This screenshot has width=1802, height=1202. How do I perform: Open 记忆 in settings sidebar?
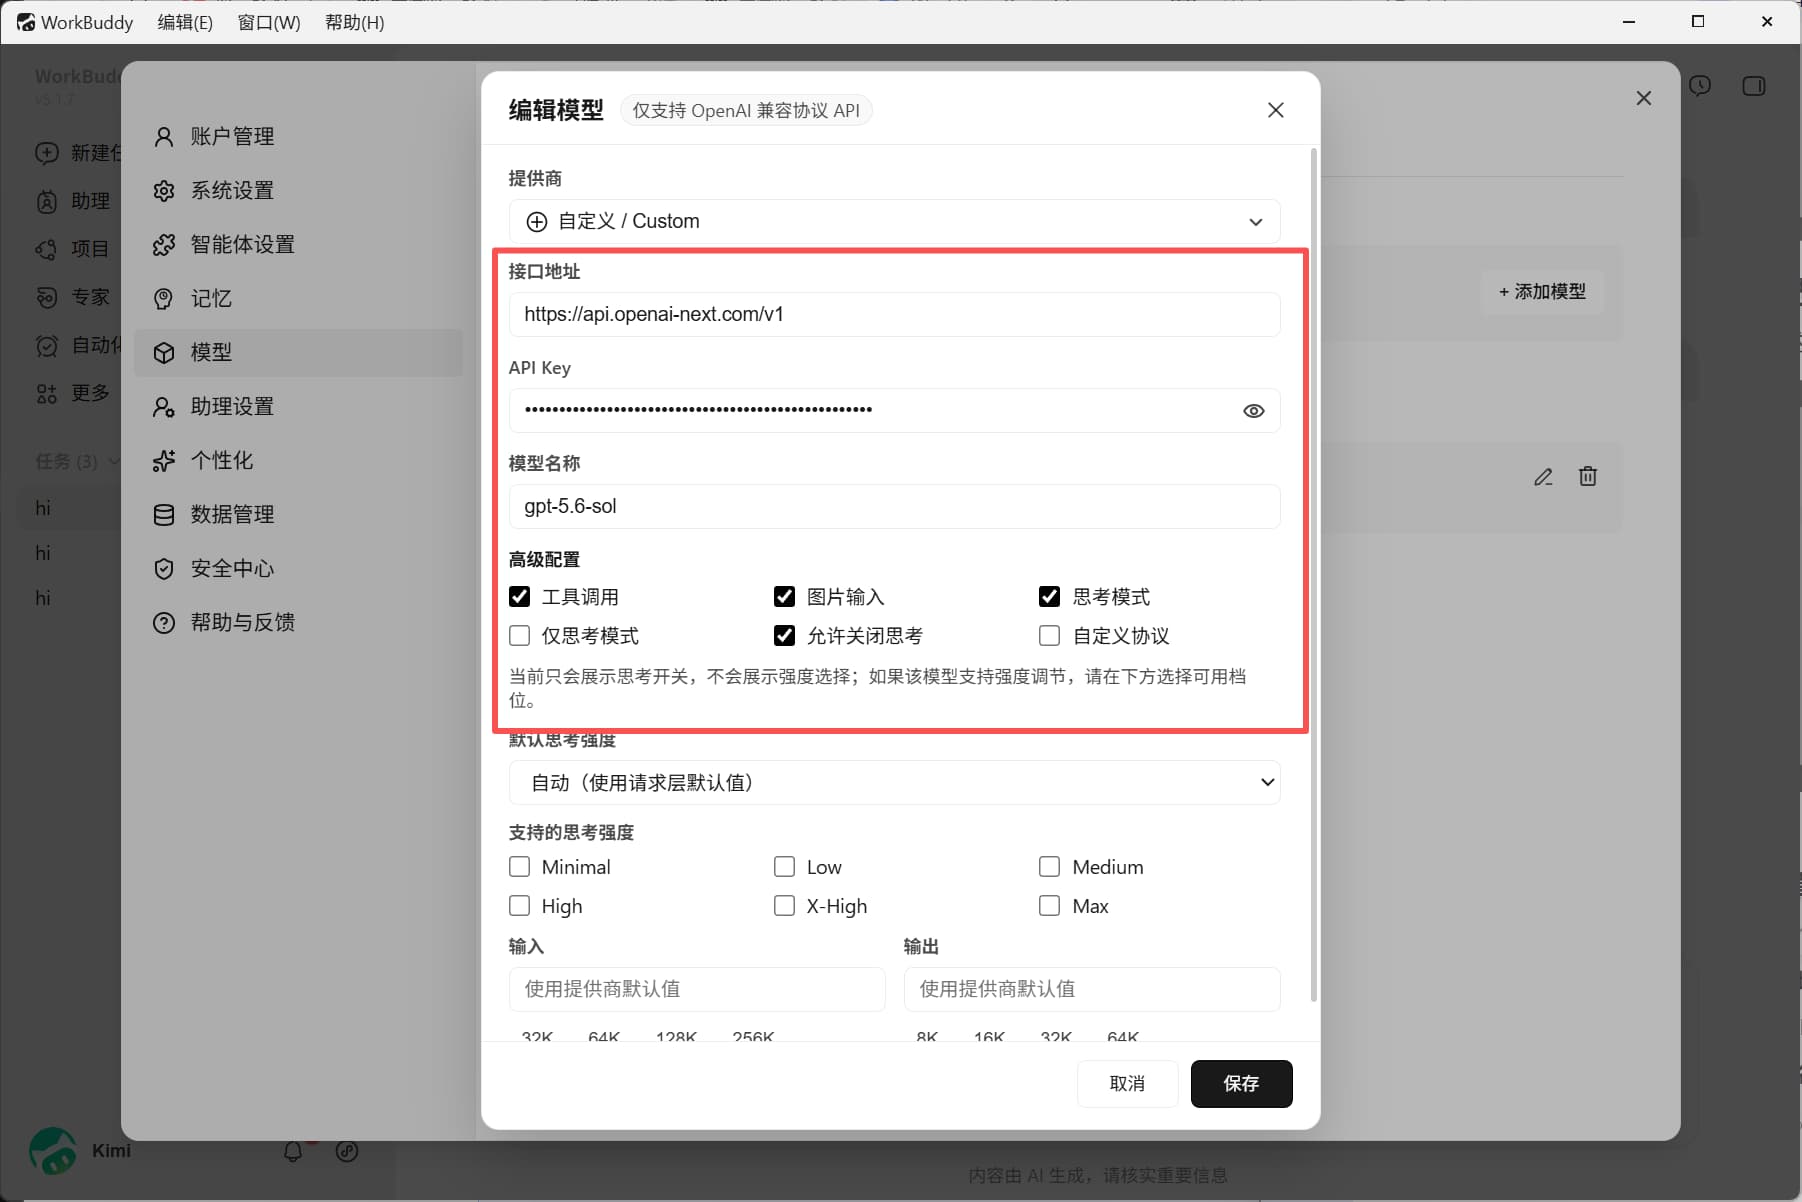tap(298, 298)
